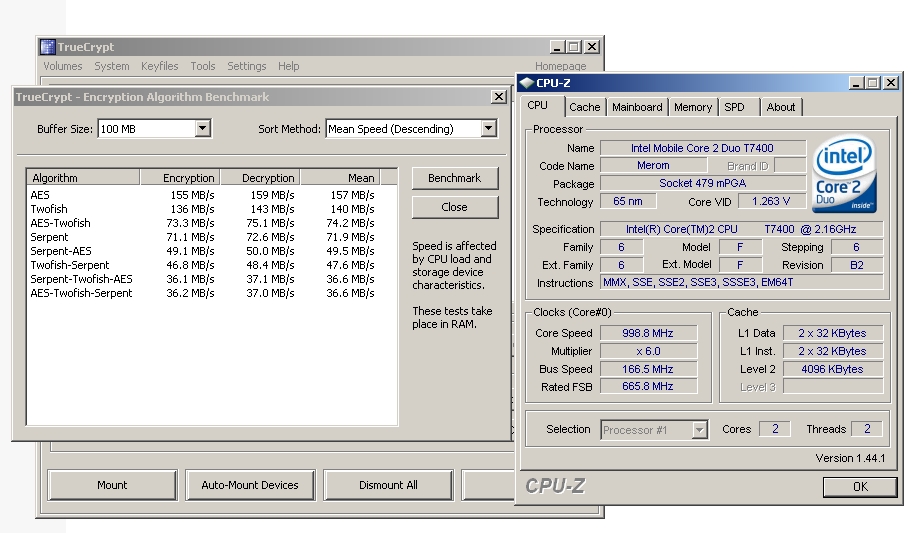Click the L1 Inst. cache value

coord(833,351)
